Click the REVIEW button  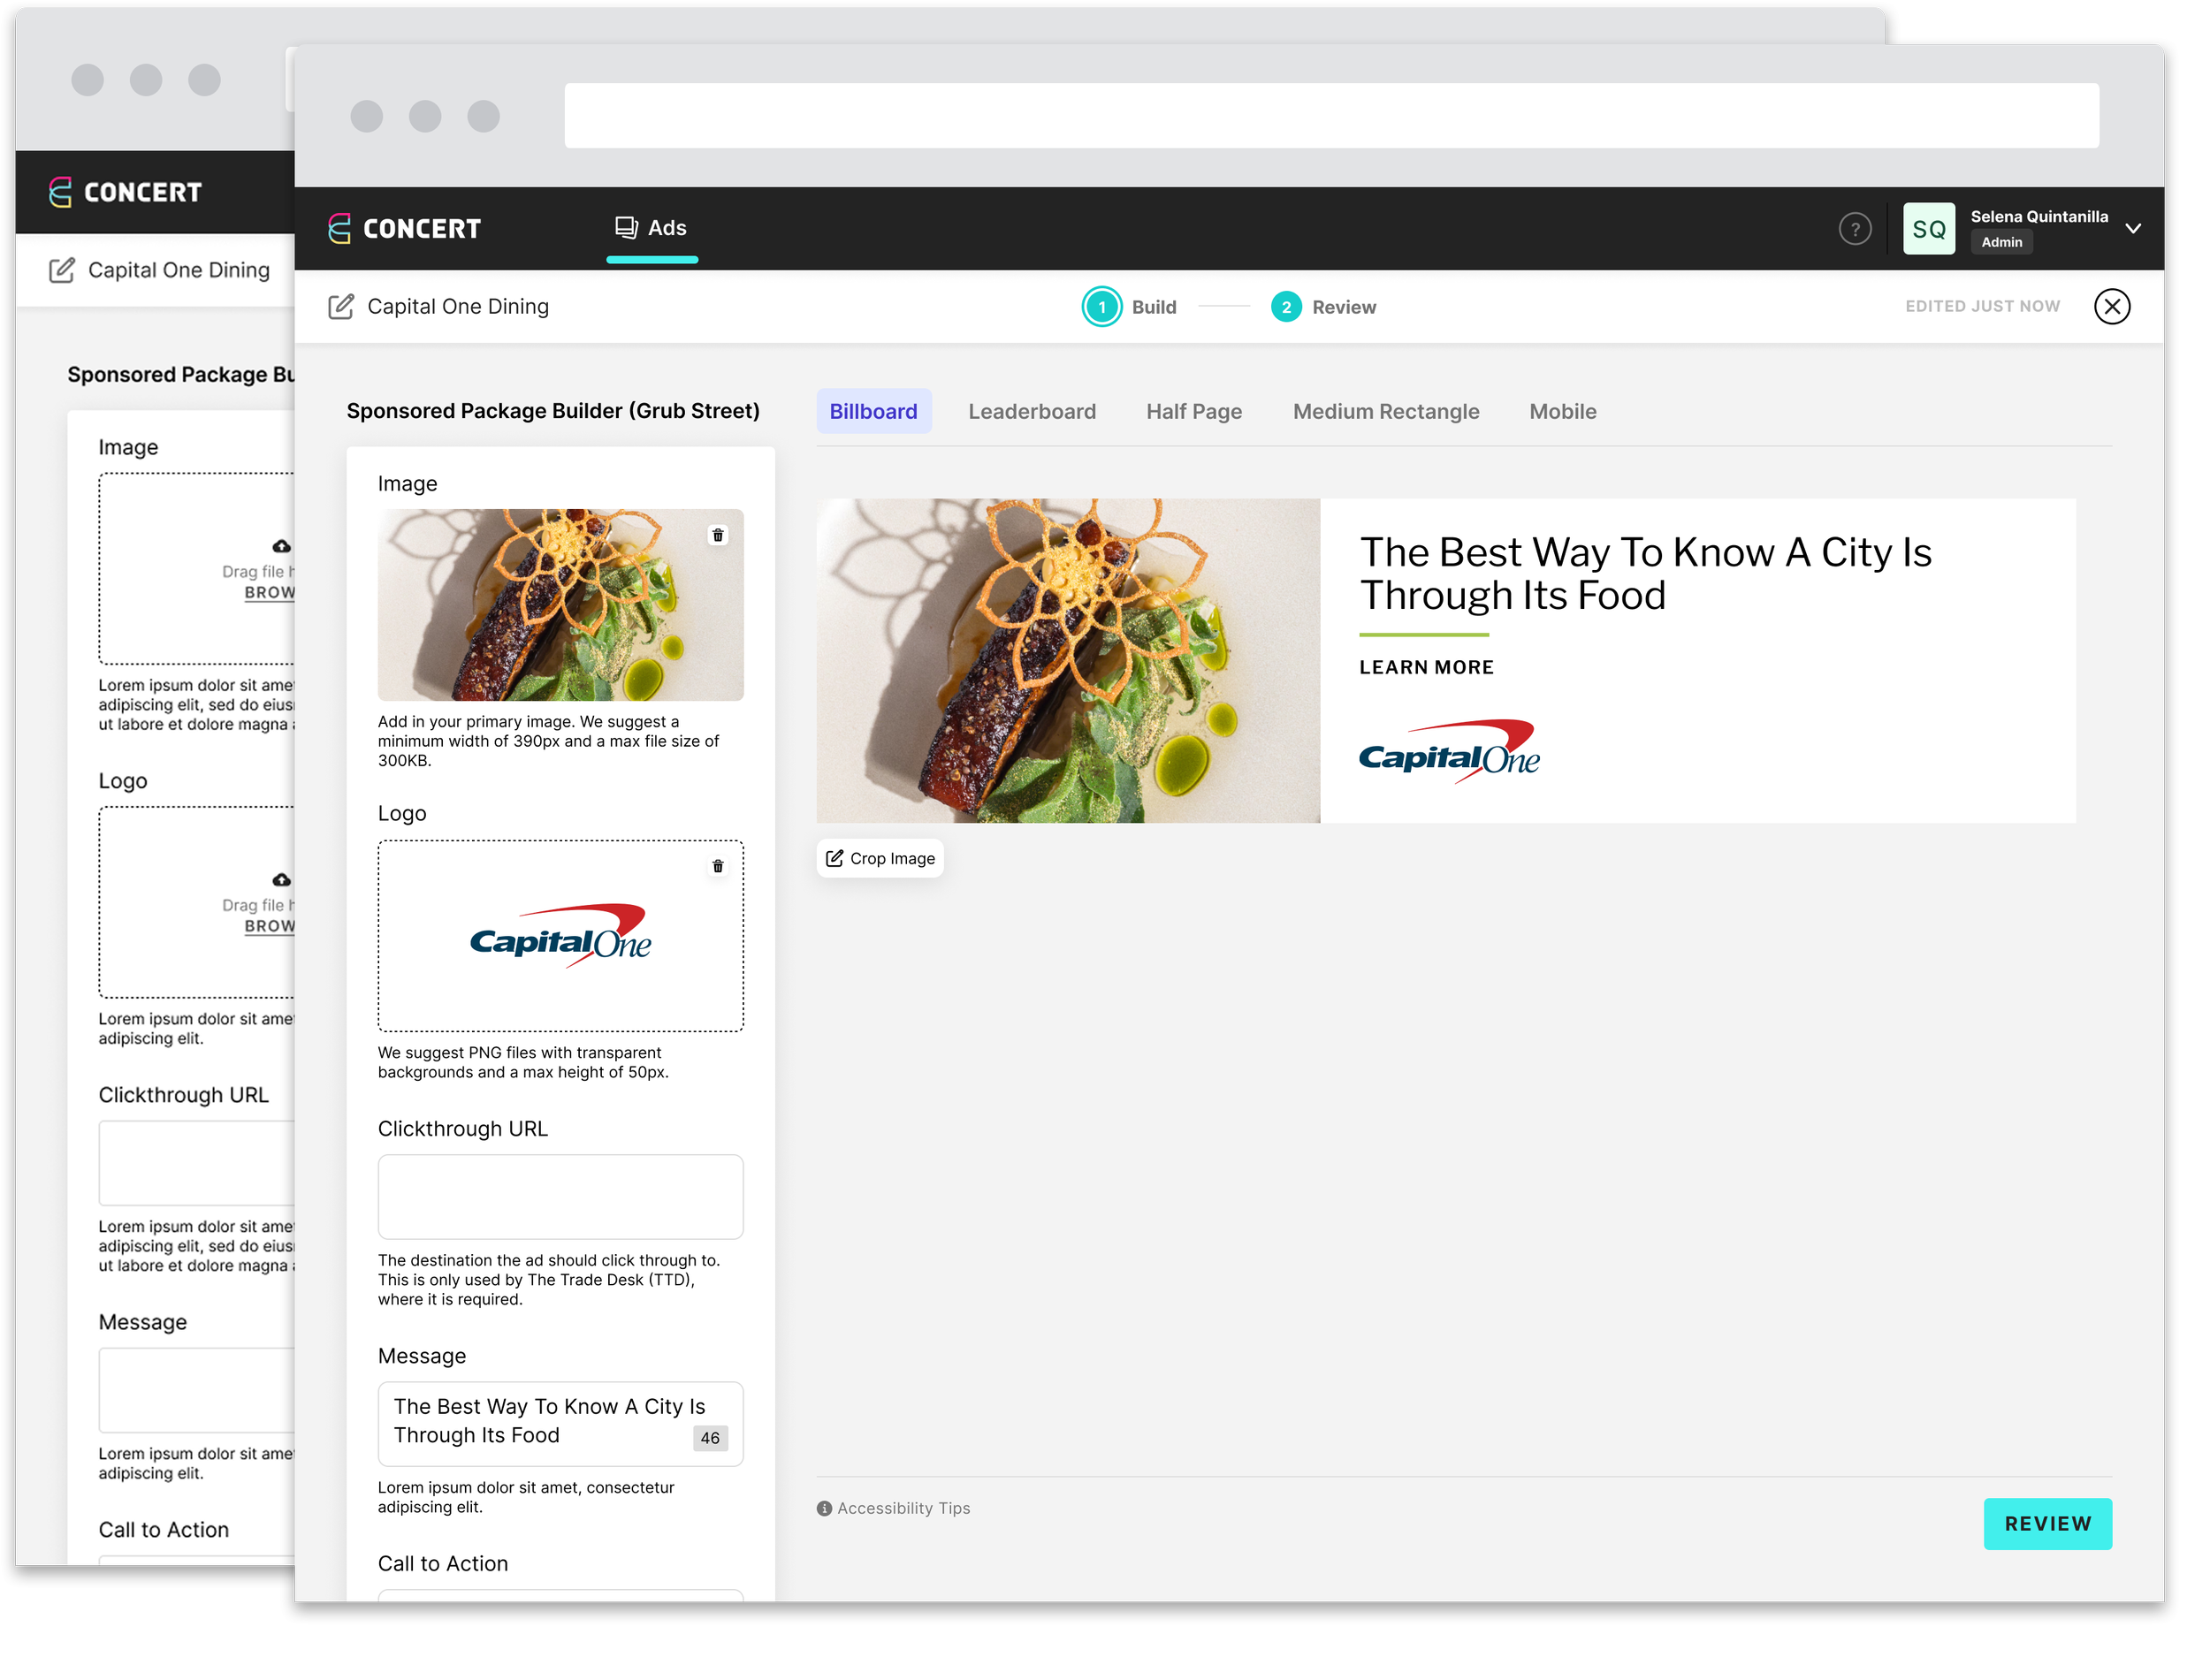click(x=2047, y=1524)
